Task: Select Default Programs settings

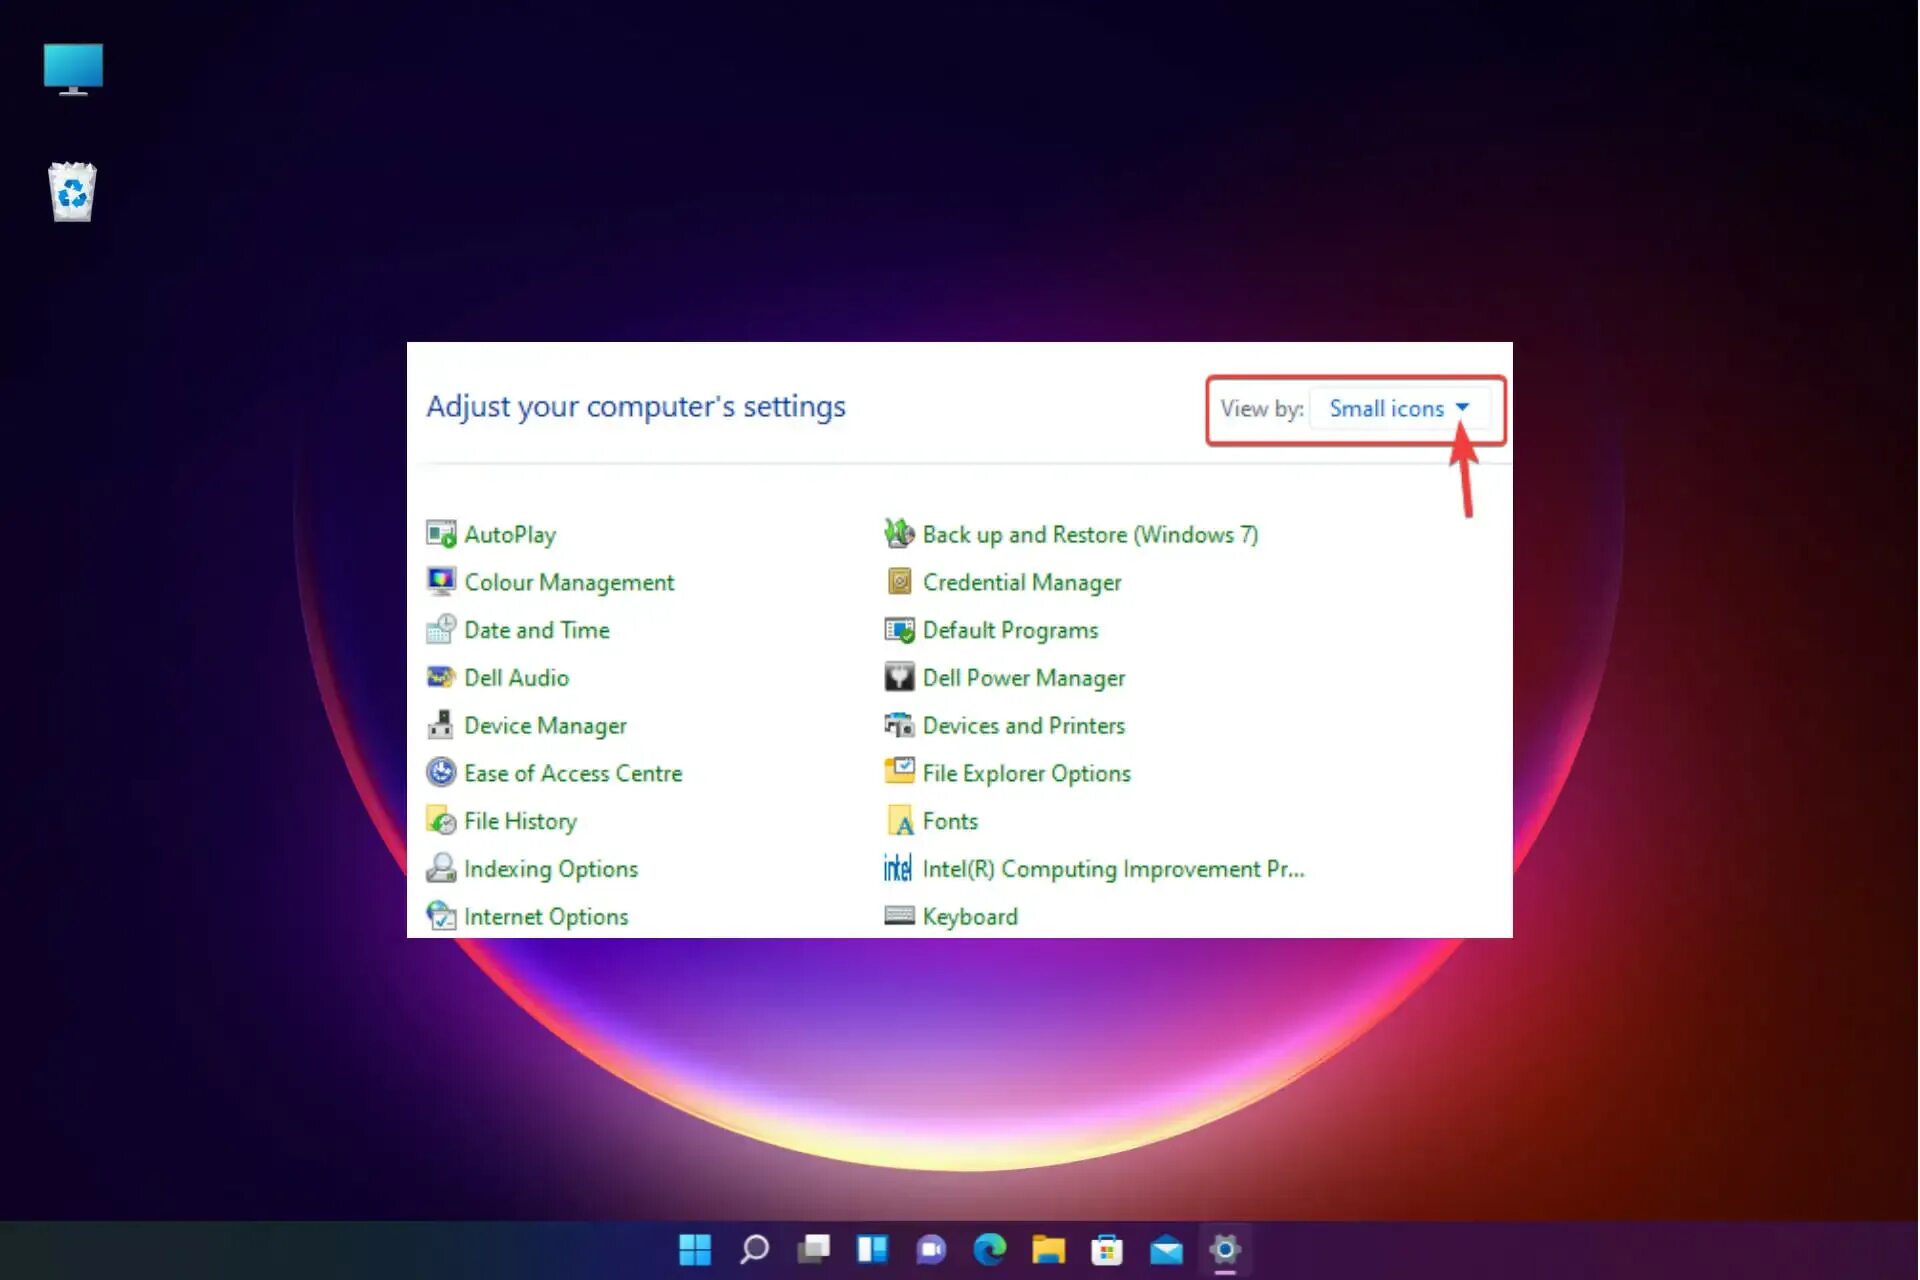Action: pos(1010,630)
